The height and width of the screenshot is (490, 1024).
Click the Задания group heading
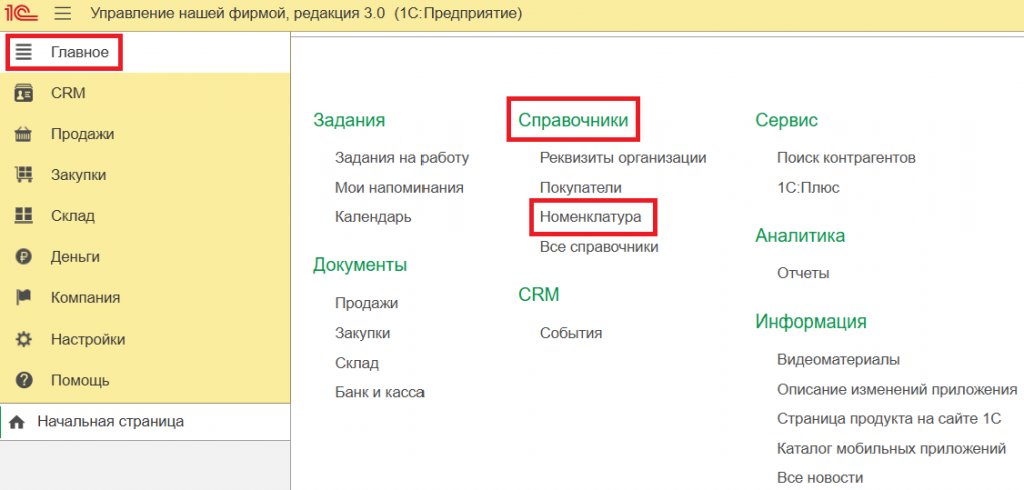coord(349,120)
